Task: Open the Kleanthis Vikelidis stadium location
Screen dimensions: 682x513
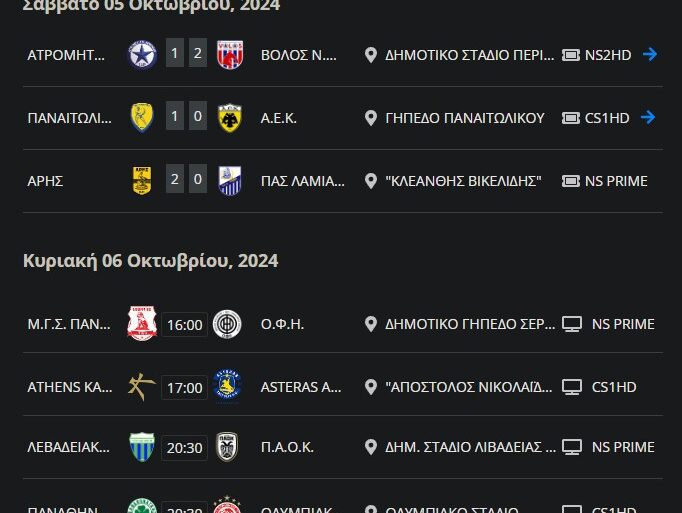Action: [x=462, y=181]
